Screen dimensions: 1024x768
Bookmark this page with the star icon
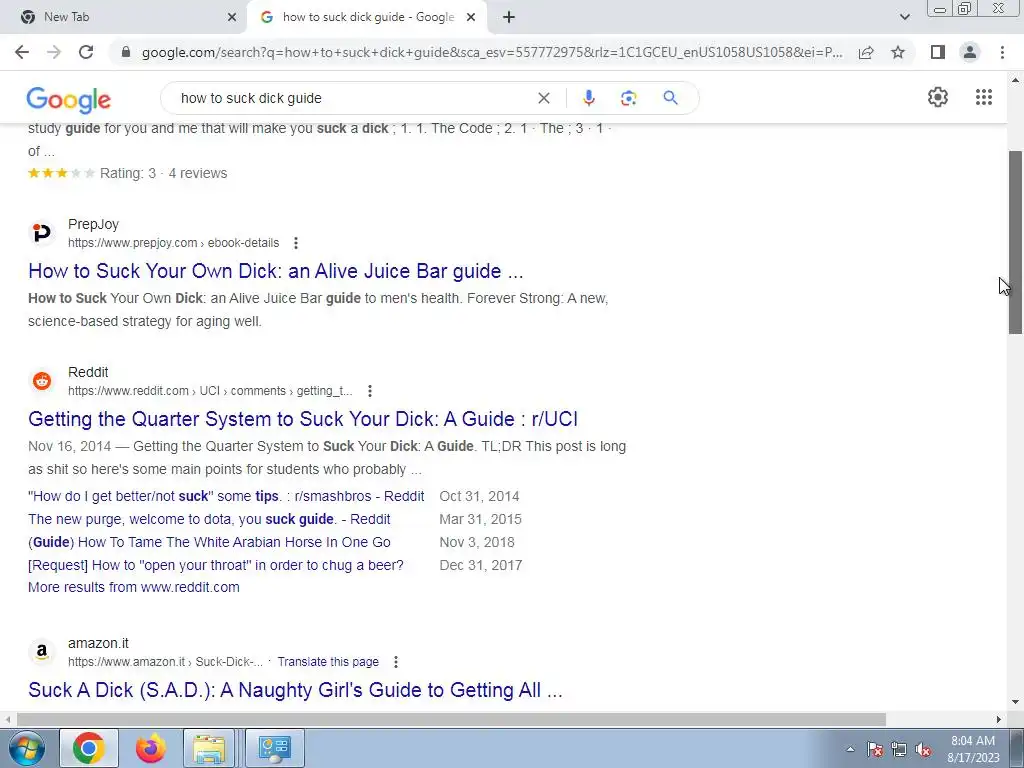click(x=898, y=52)
